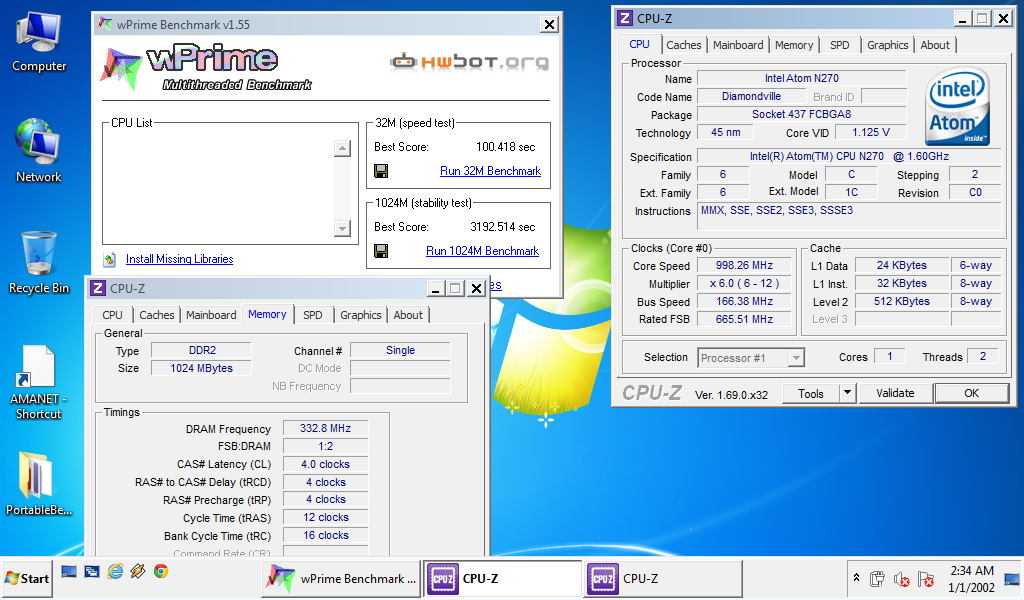The width and height of the screenshot is (1024, 600).
Task: Select SPD tab in Memory CPU-Z window
Action: point(313,315)
